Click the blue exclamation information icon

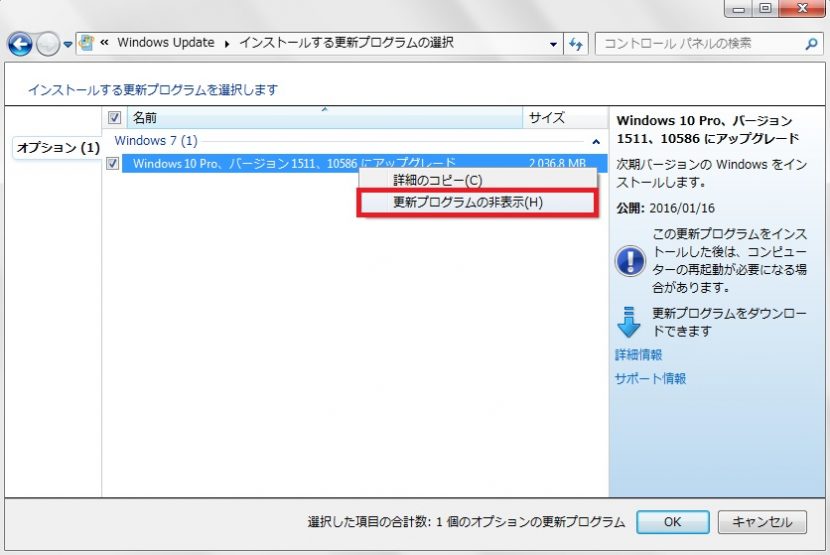tap(630, 261)
